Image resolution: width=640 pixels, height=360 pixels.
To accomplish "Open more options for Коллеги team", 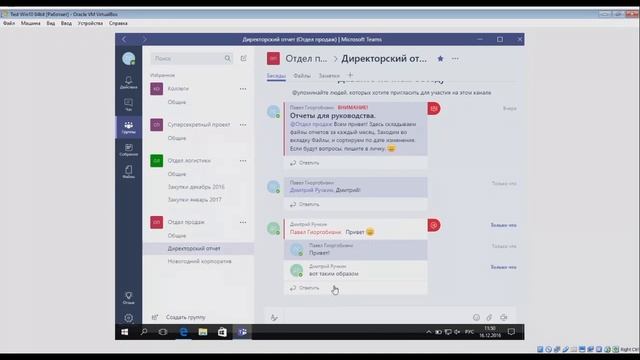I will tap(243, 89).
